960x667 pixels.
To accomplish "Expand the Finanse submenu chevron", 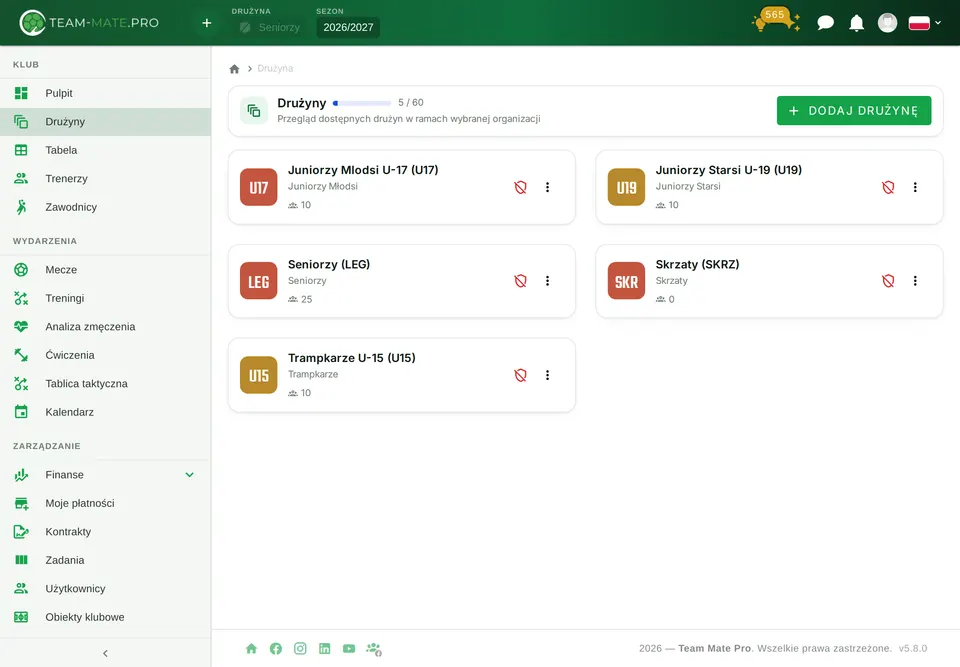I will (190, 475).
